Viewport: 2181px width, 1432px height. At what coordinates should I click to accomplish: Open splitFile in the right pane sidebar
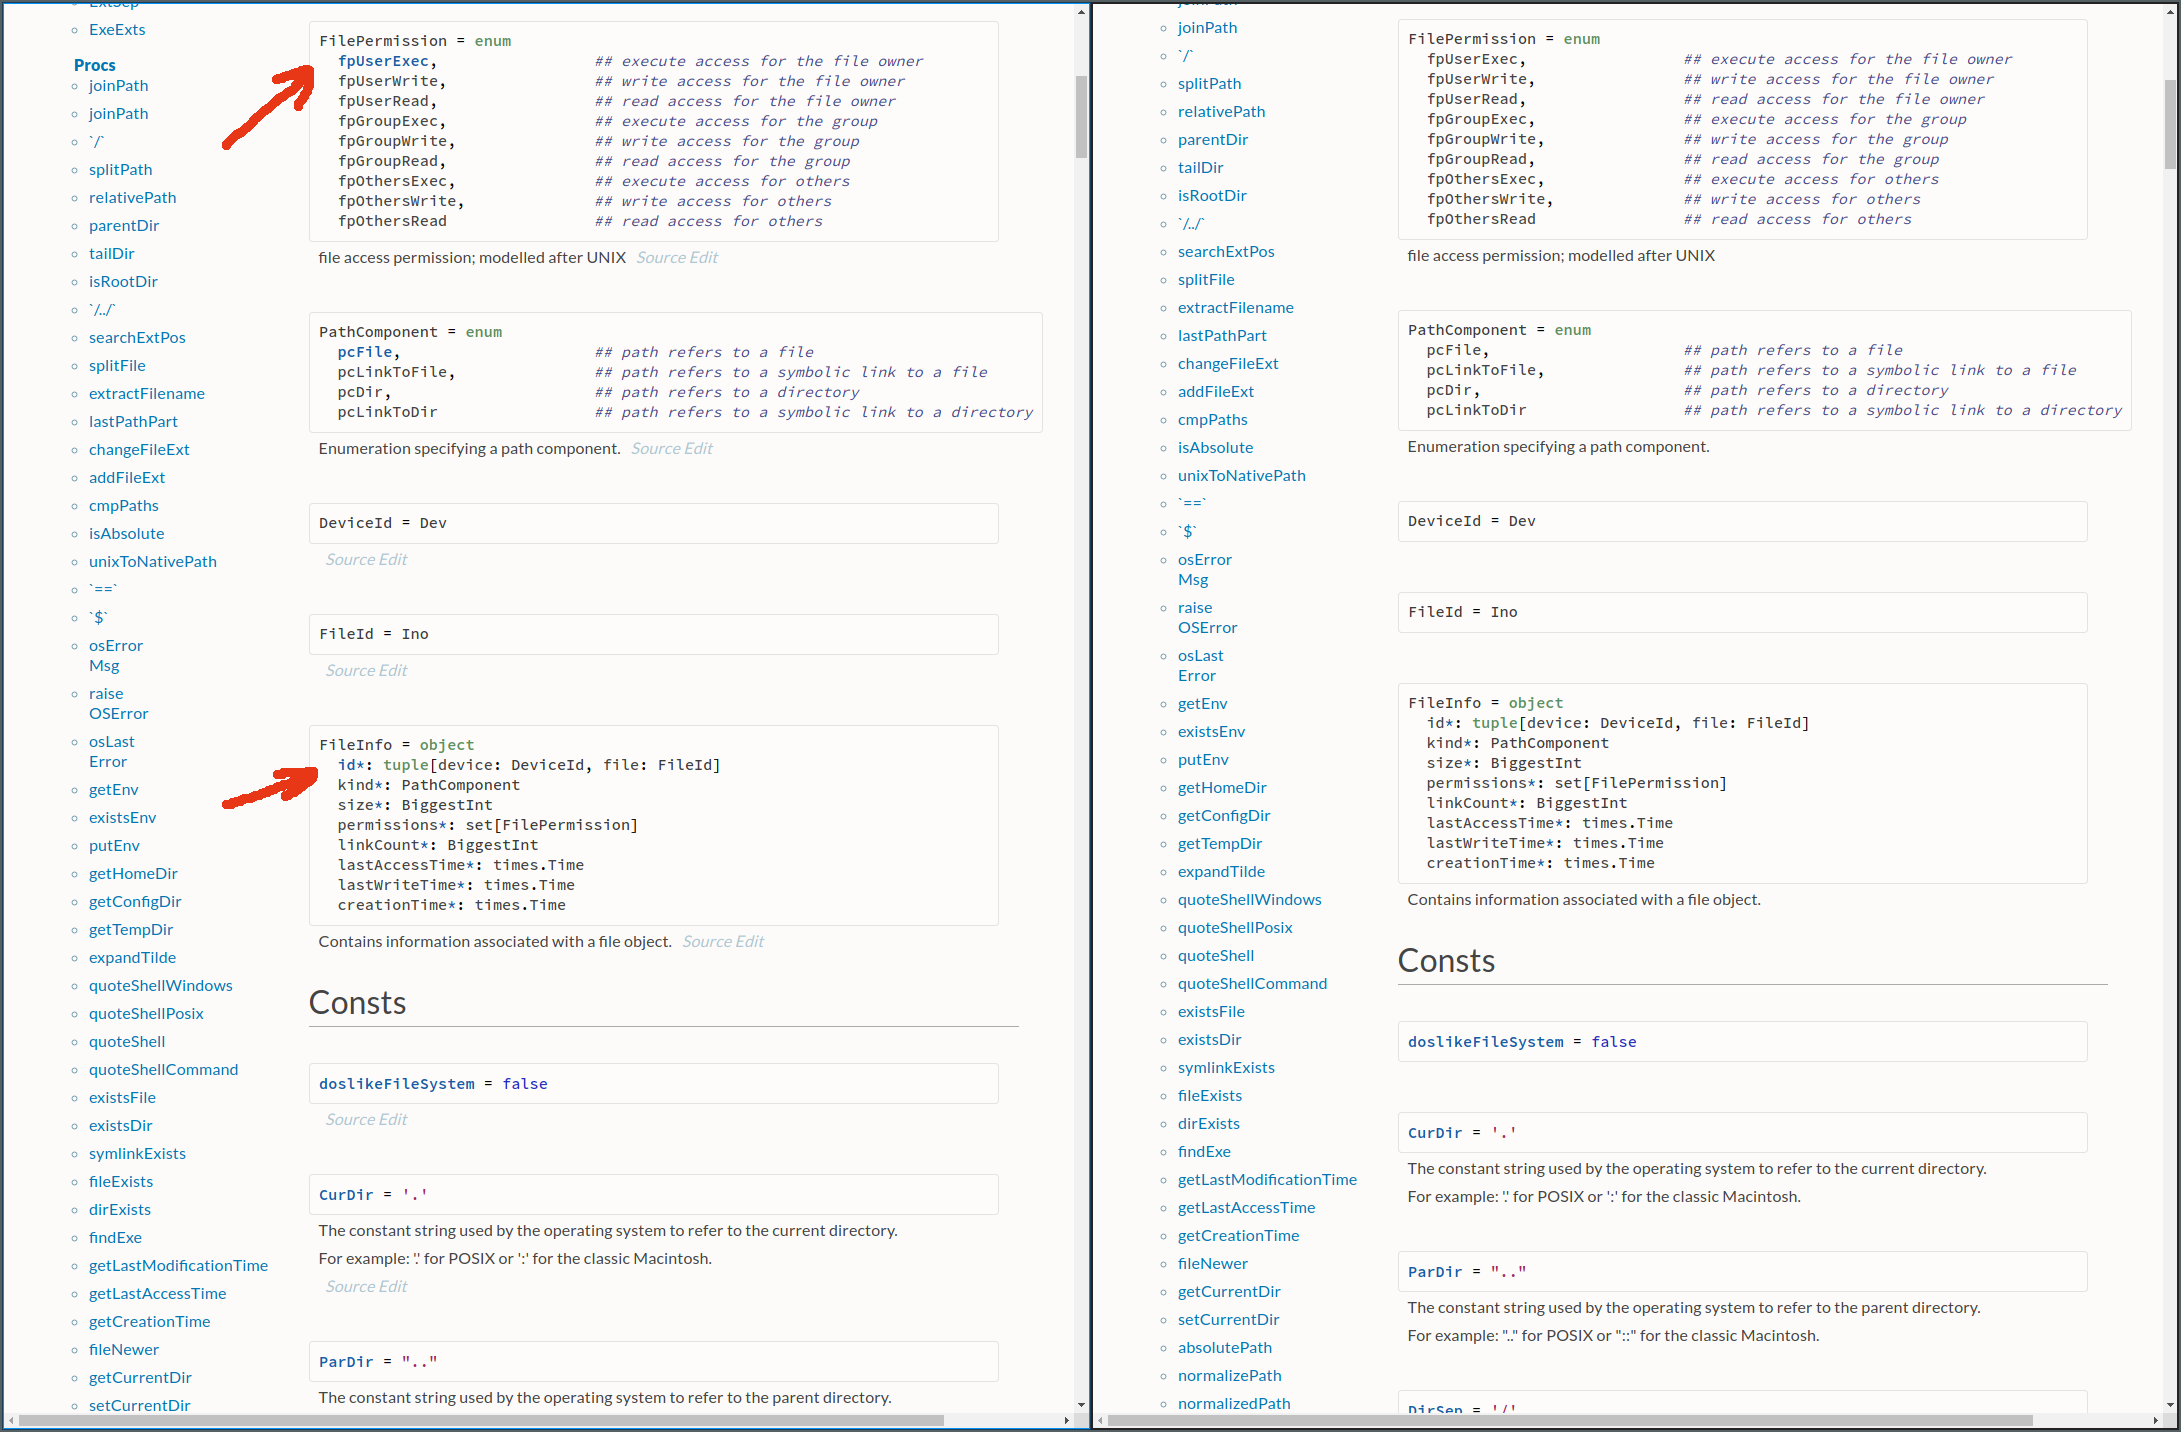[x=1206, y=280]
